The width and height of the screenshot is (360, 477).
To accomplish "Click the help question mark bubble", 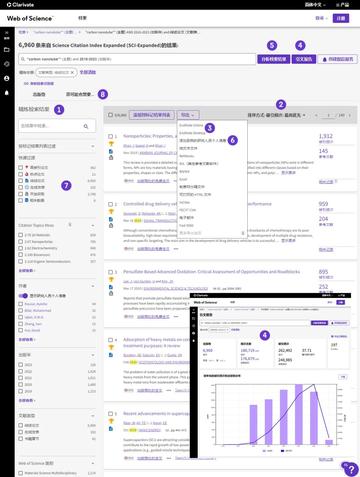I will click(350, 469).
